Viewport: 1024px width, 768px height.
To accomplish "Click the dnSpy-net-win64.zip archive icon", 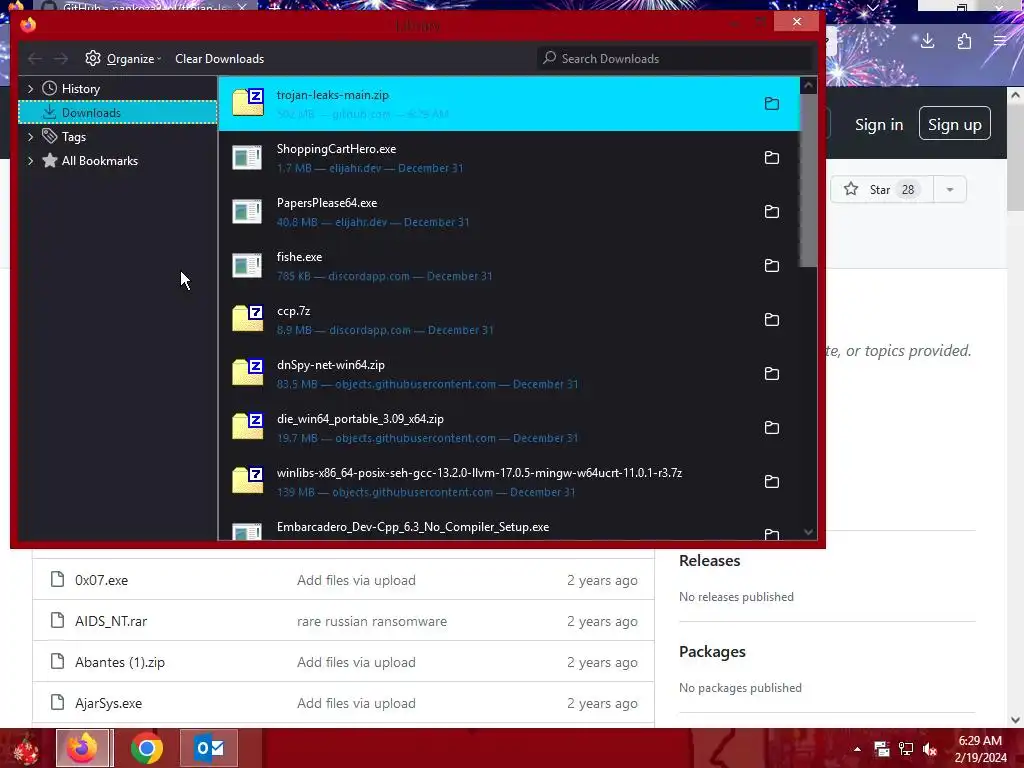I will pyautogui.click(x=248, y=373).
